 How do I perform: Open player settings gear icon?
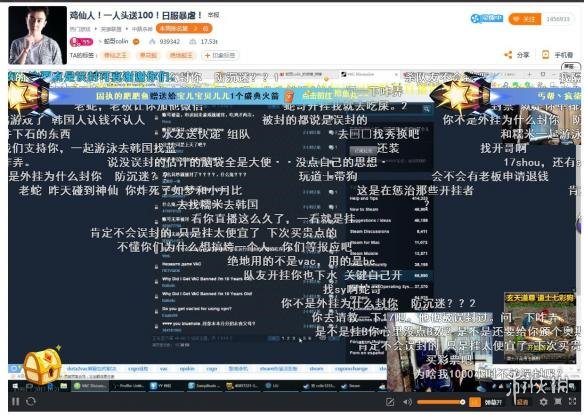(543, 402)
